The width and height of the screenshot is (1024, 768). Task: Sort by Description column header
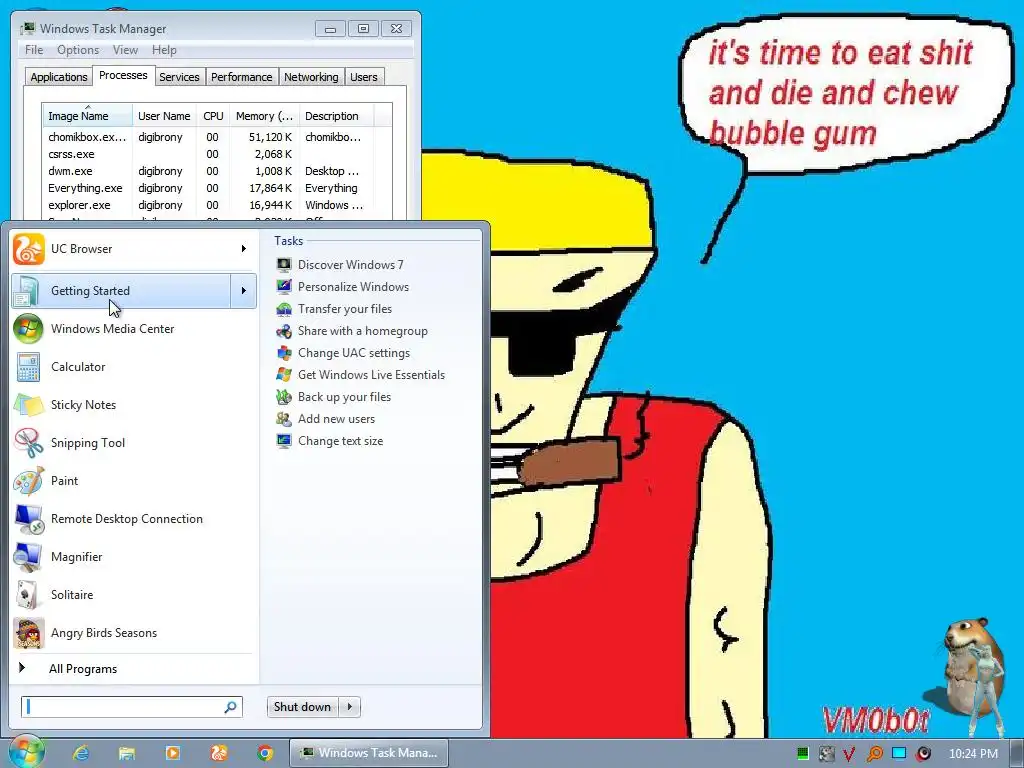tap(336, 116)
